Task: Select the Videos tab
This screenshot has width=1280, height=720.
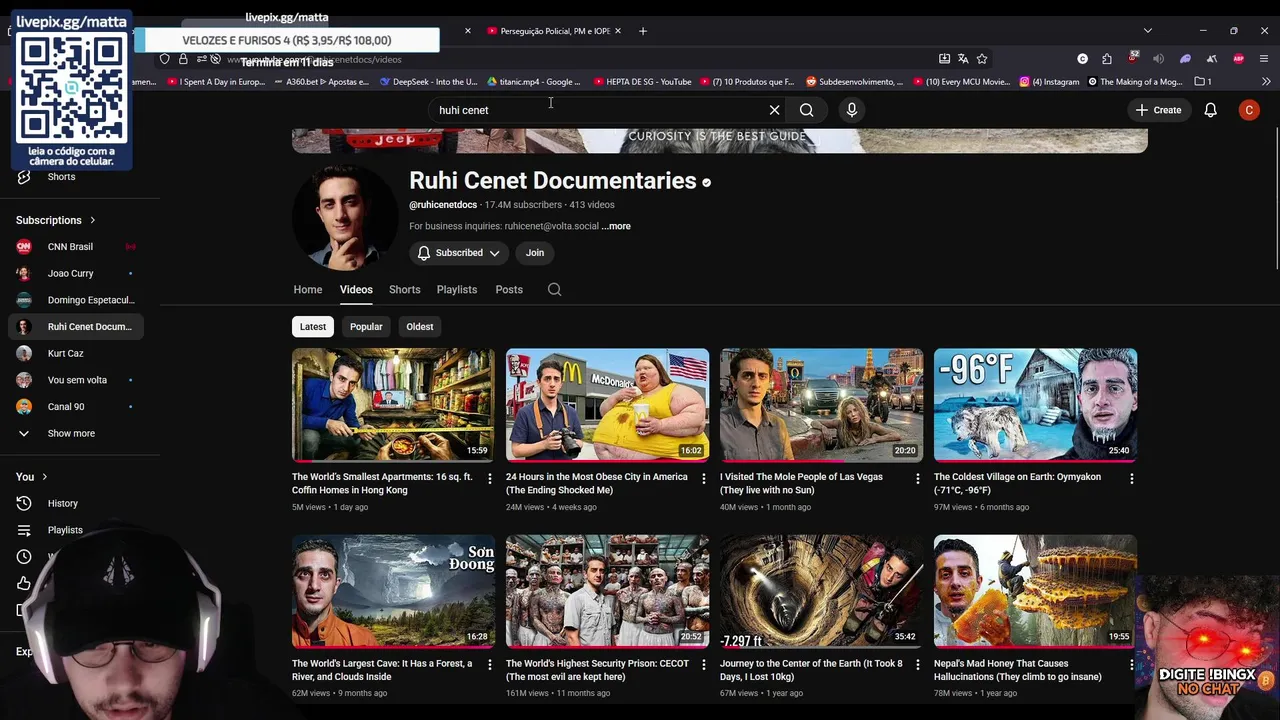Action: [x=356, y=290]
